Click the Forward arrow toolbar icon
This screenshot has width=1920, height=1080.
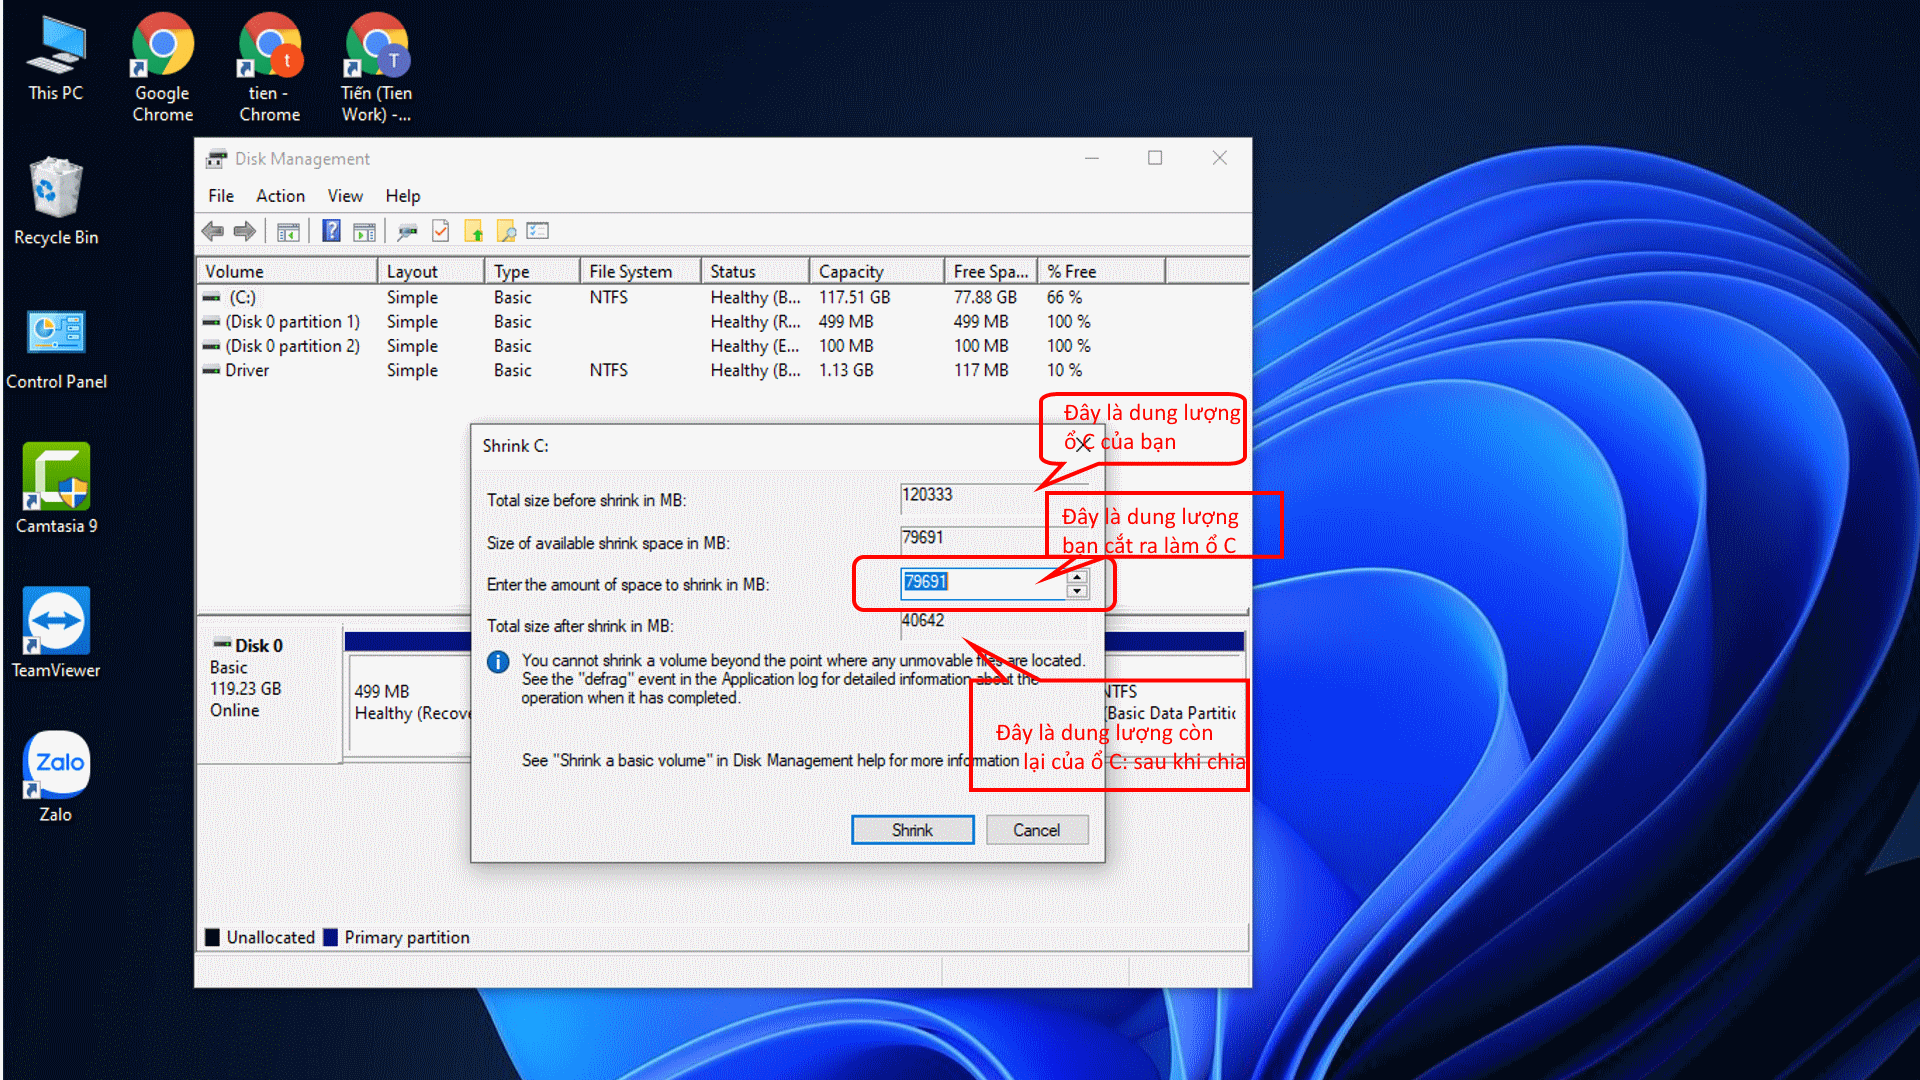(245, 232)
